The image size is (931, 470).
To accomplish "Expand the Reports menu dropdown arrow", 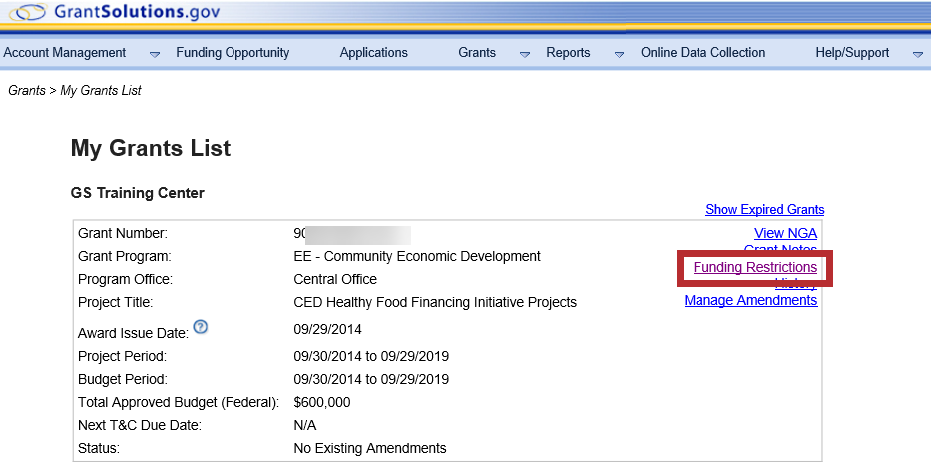I will [x=619, y=54].
